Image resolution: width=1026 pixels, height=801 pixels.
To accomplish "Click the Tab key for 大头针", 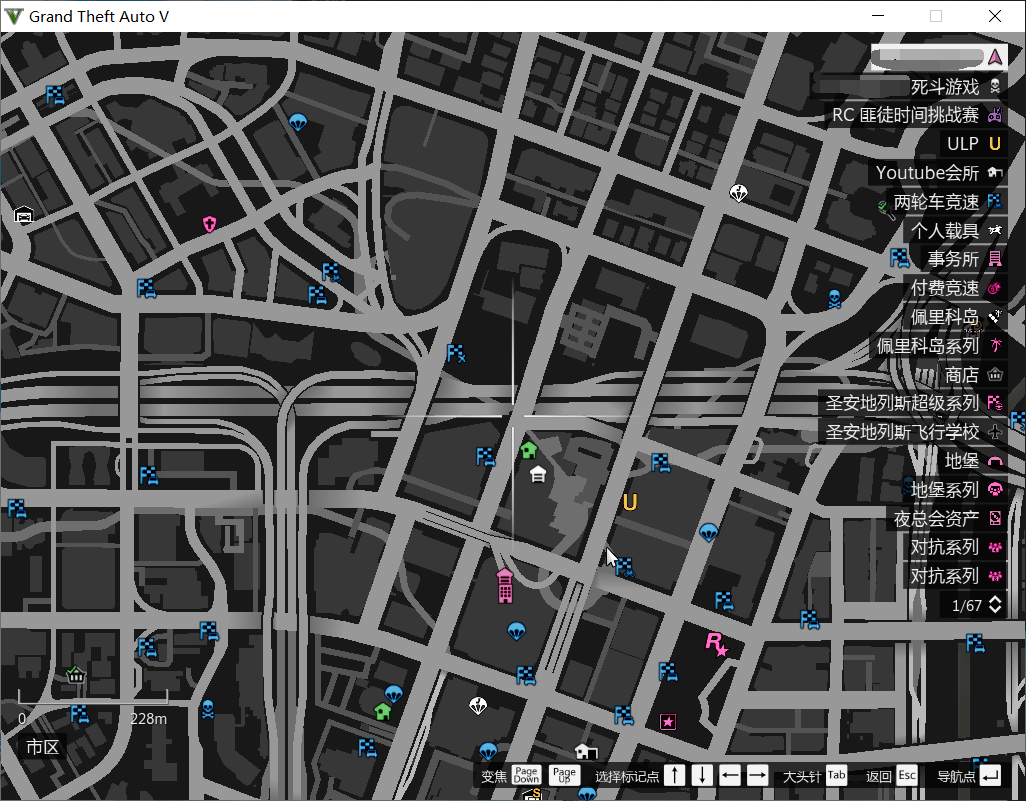I will (836, 775).
